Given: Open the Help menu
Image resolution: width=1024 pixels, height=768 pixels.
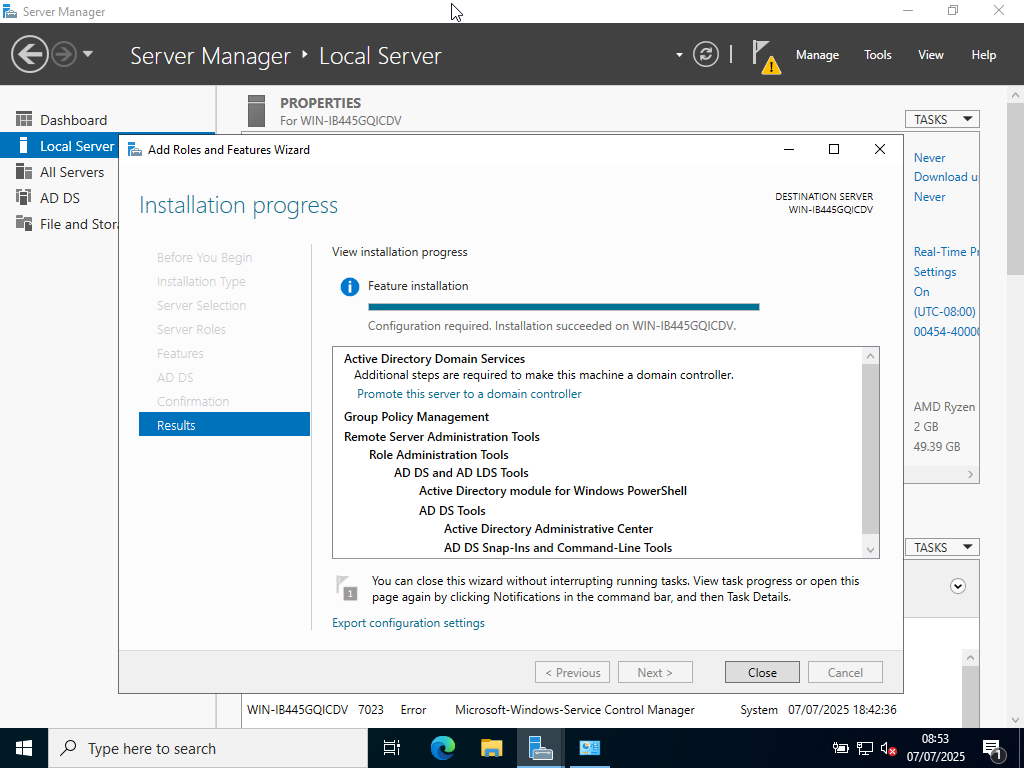Looking at the screenshot, I should point(984,55).
